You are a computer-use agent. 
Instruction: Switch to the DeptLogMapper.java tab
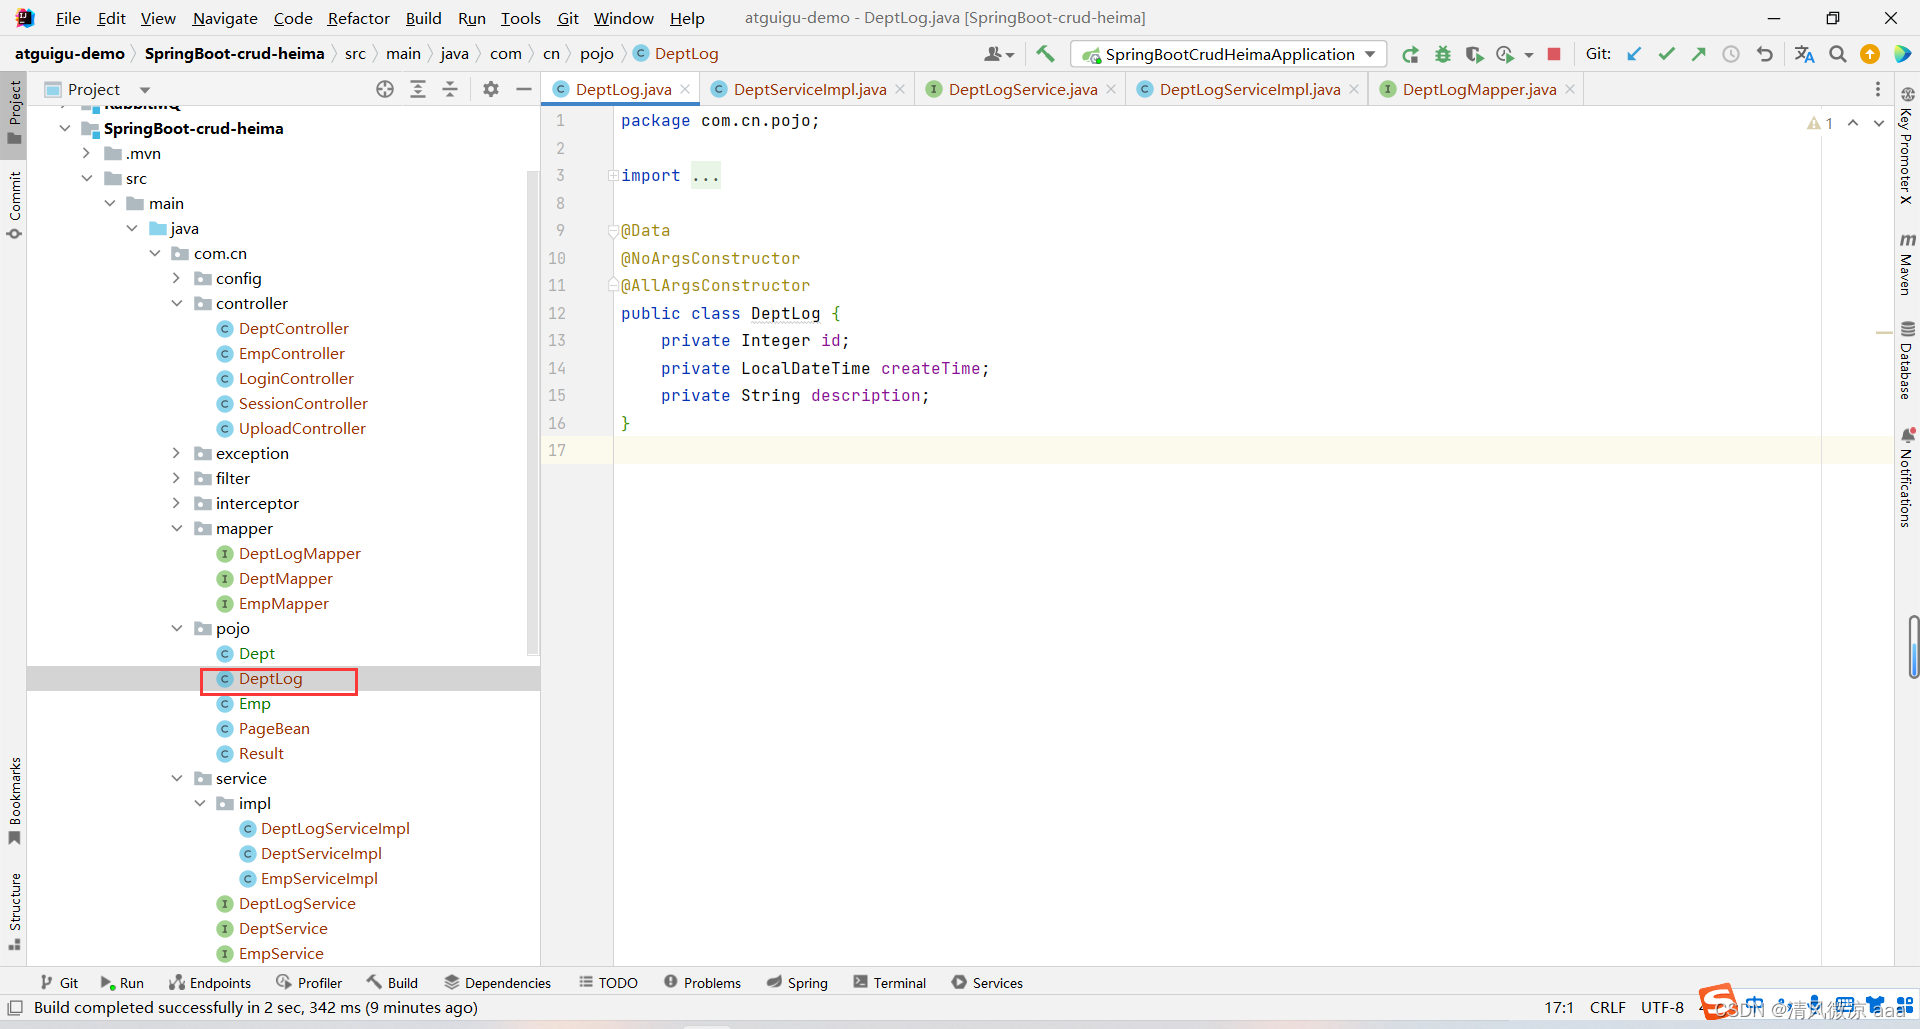tap(1479, 89)
